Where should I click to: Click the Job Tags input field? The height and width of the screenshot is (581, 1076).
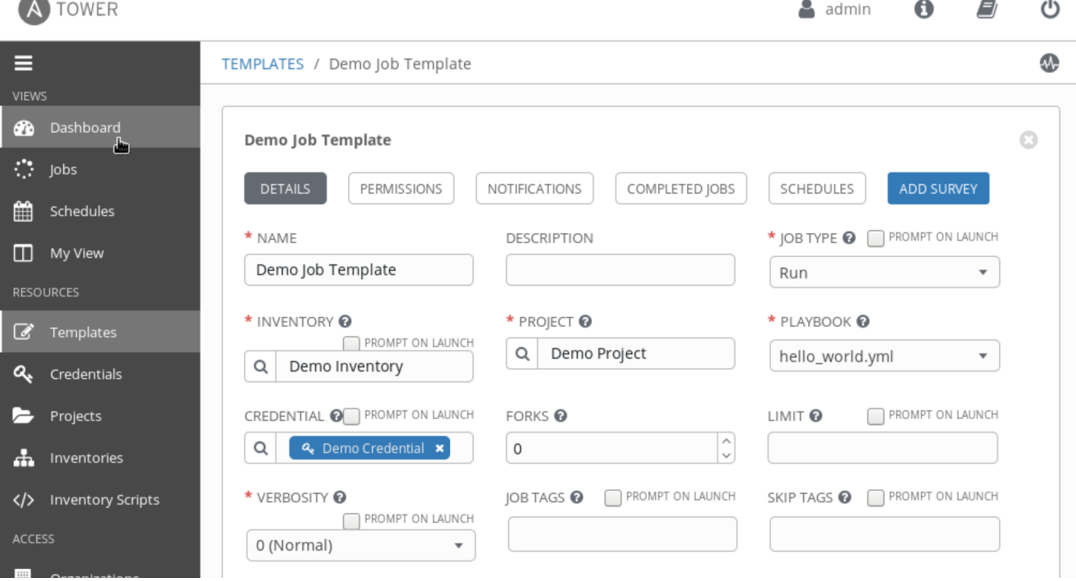(622, 534)
